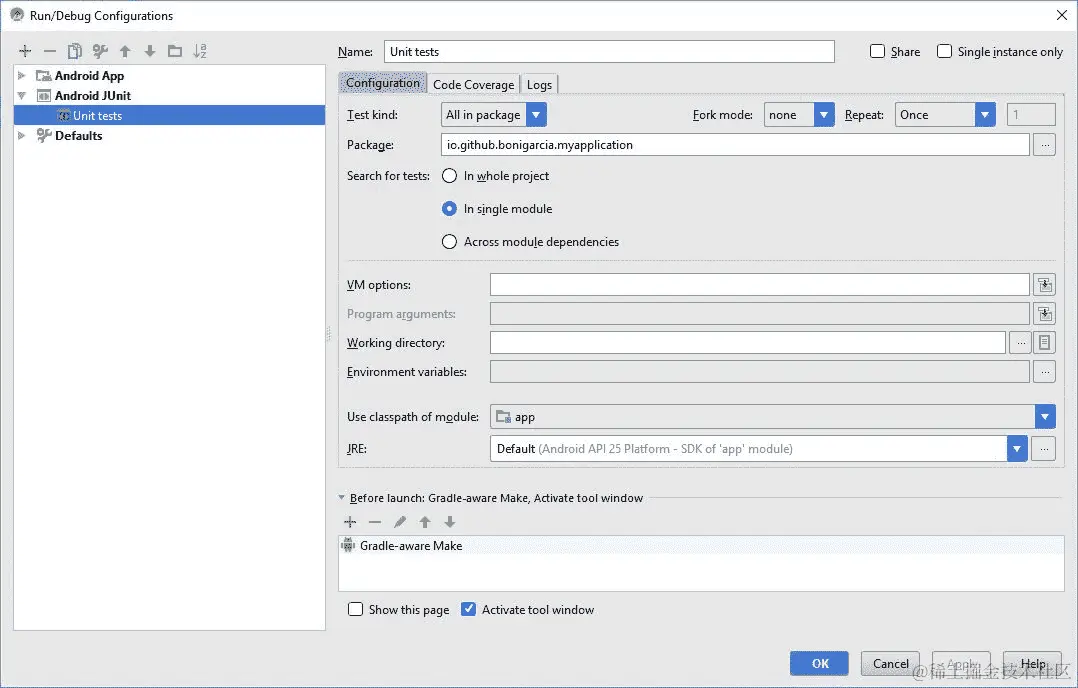Open the JRE dropdown arrow
This screenshot has height=688, width=1078.
tap(1017, 449)
